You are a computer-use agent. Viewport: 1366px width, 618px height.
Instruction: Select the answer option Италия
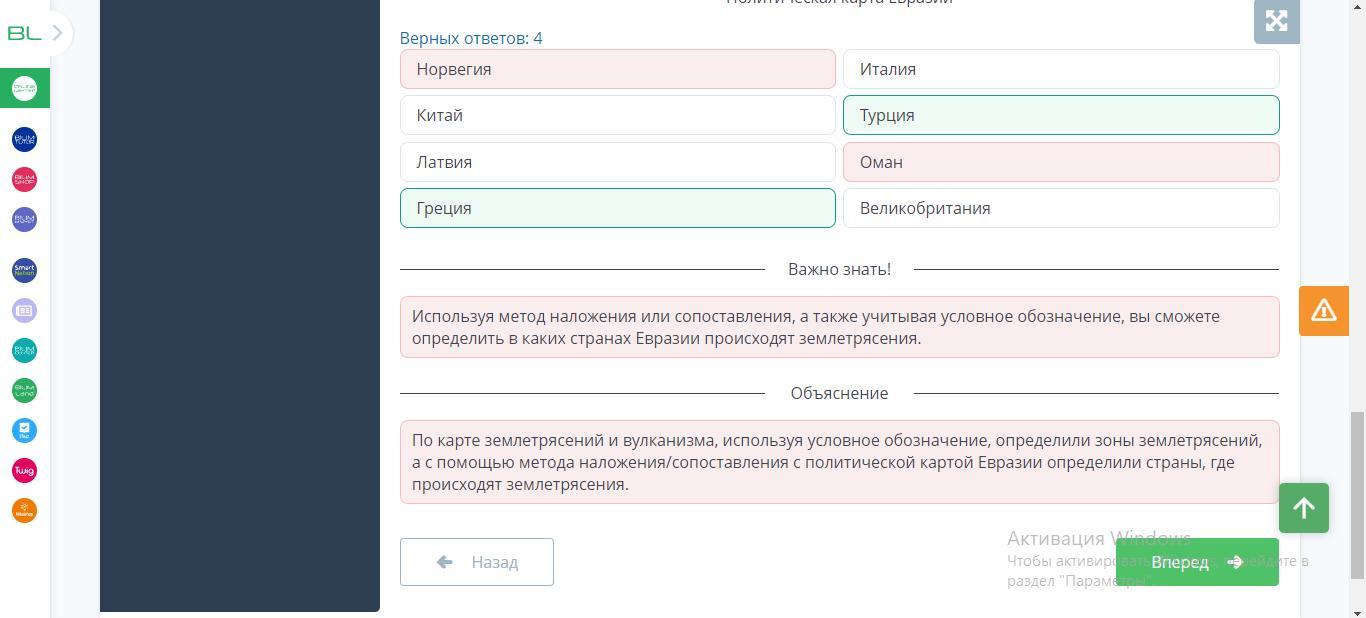(1060, 69)
